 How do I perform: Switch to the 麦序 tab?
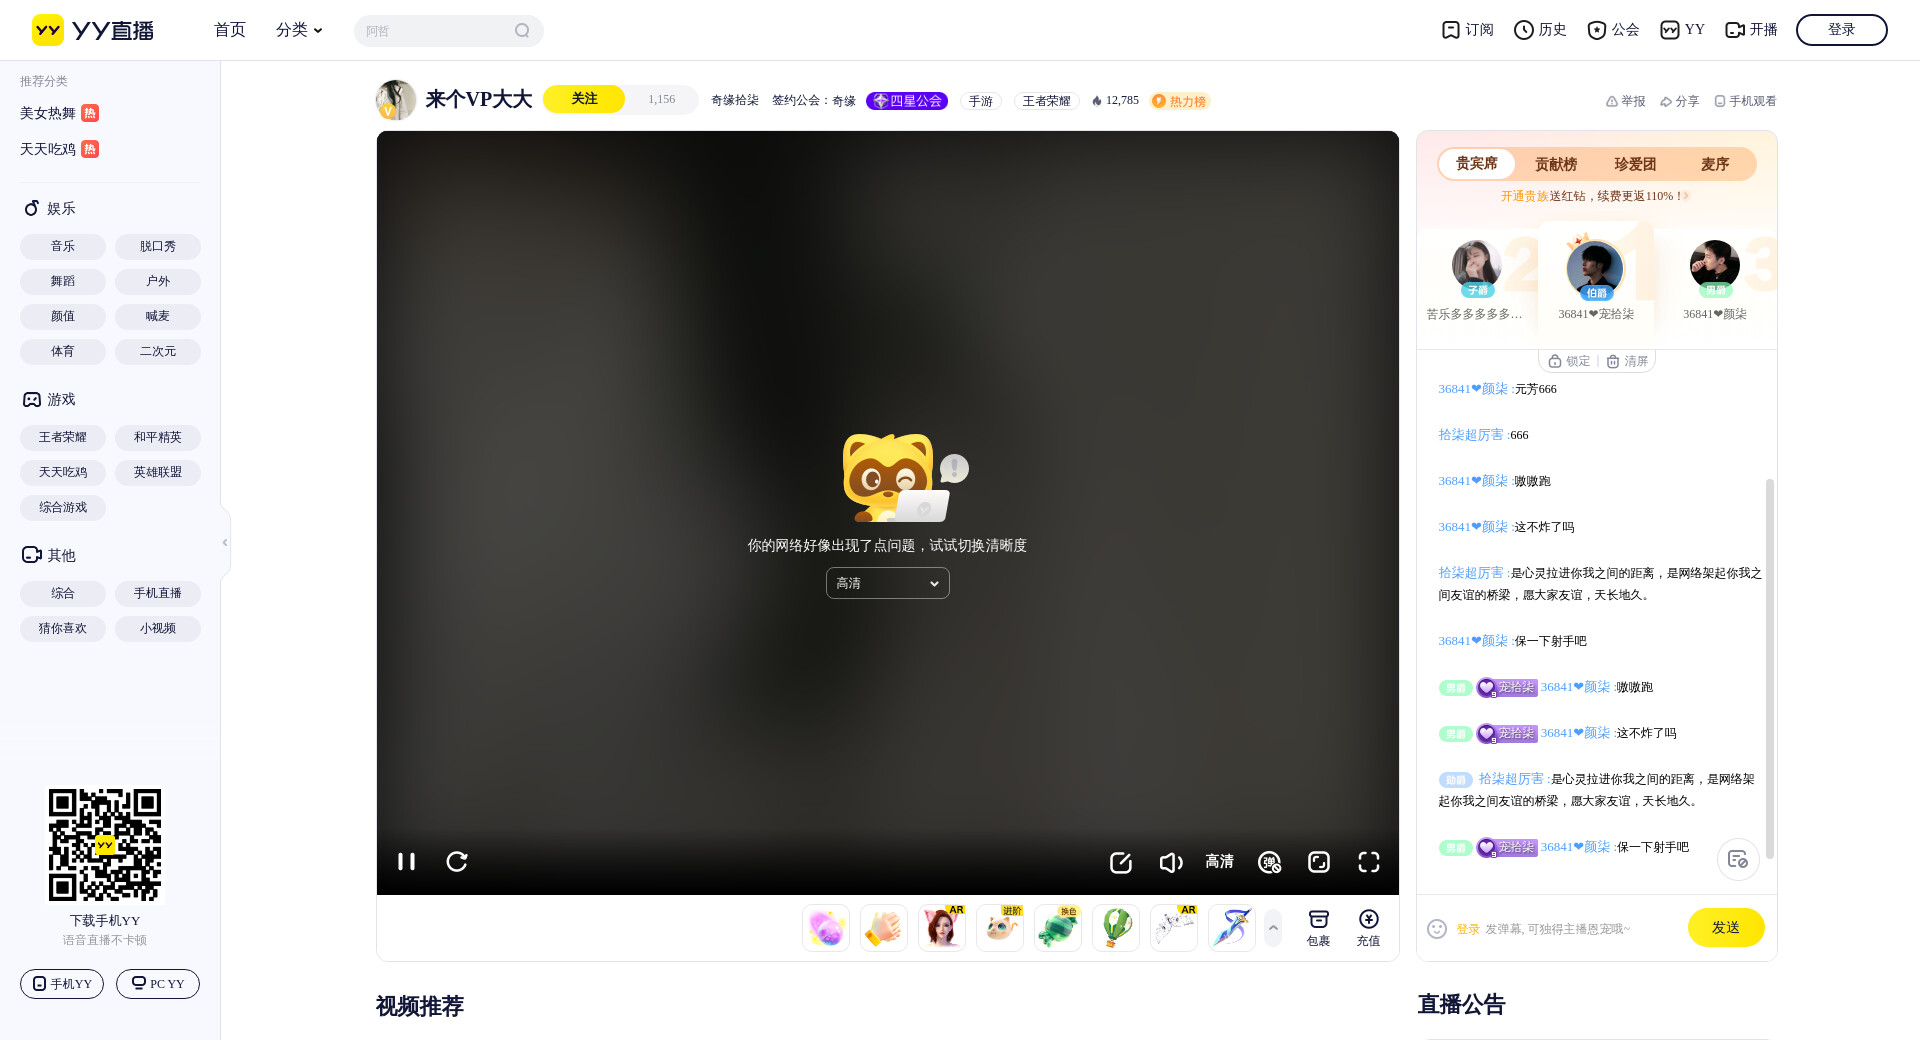click(x=1715, y=164)
